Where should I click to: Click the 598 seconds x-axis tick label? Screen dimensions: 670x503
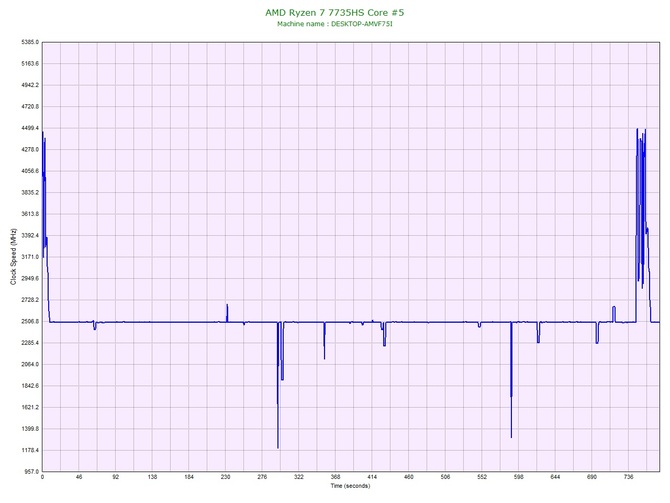click(519, 477)
